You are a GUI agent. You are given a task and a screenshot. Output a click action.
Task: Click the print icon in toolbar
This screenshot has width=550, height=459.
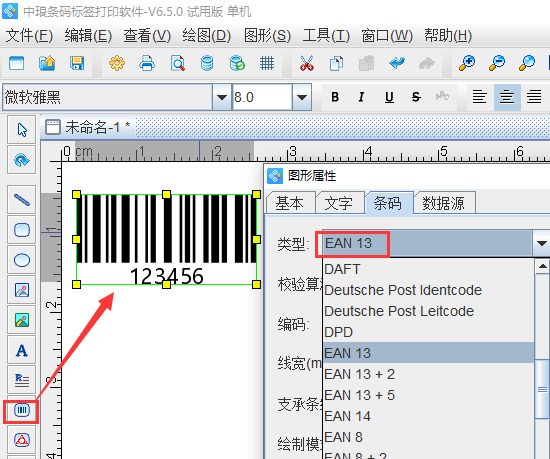click(x=147, y=63)
